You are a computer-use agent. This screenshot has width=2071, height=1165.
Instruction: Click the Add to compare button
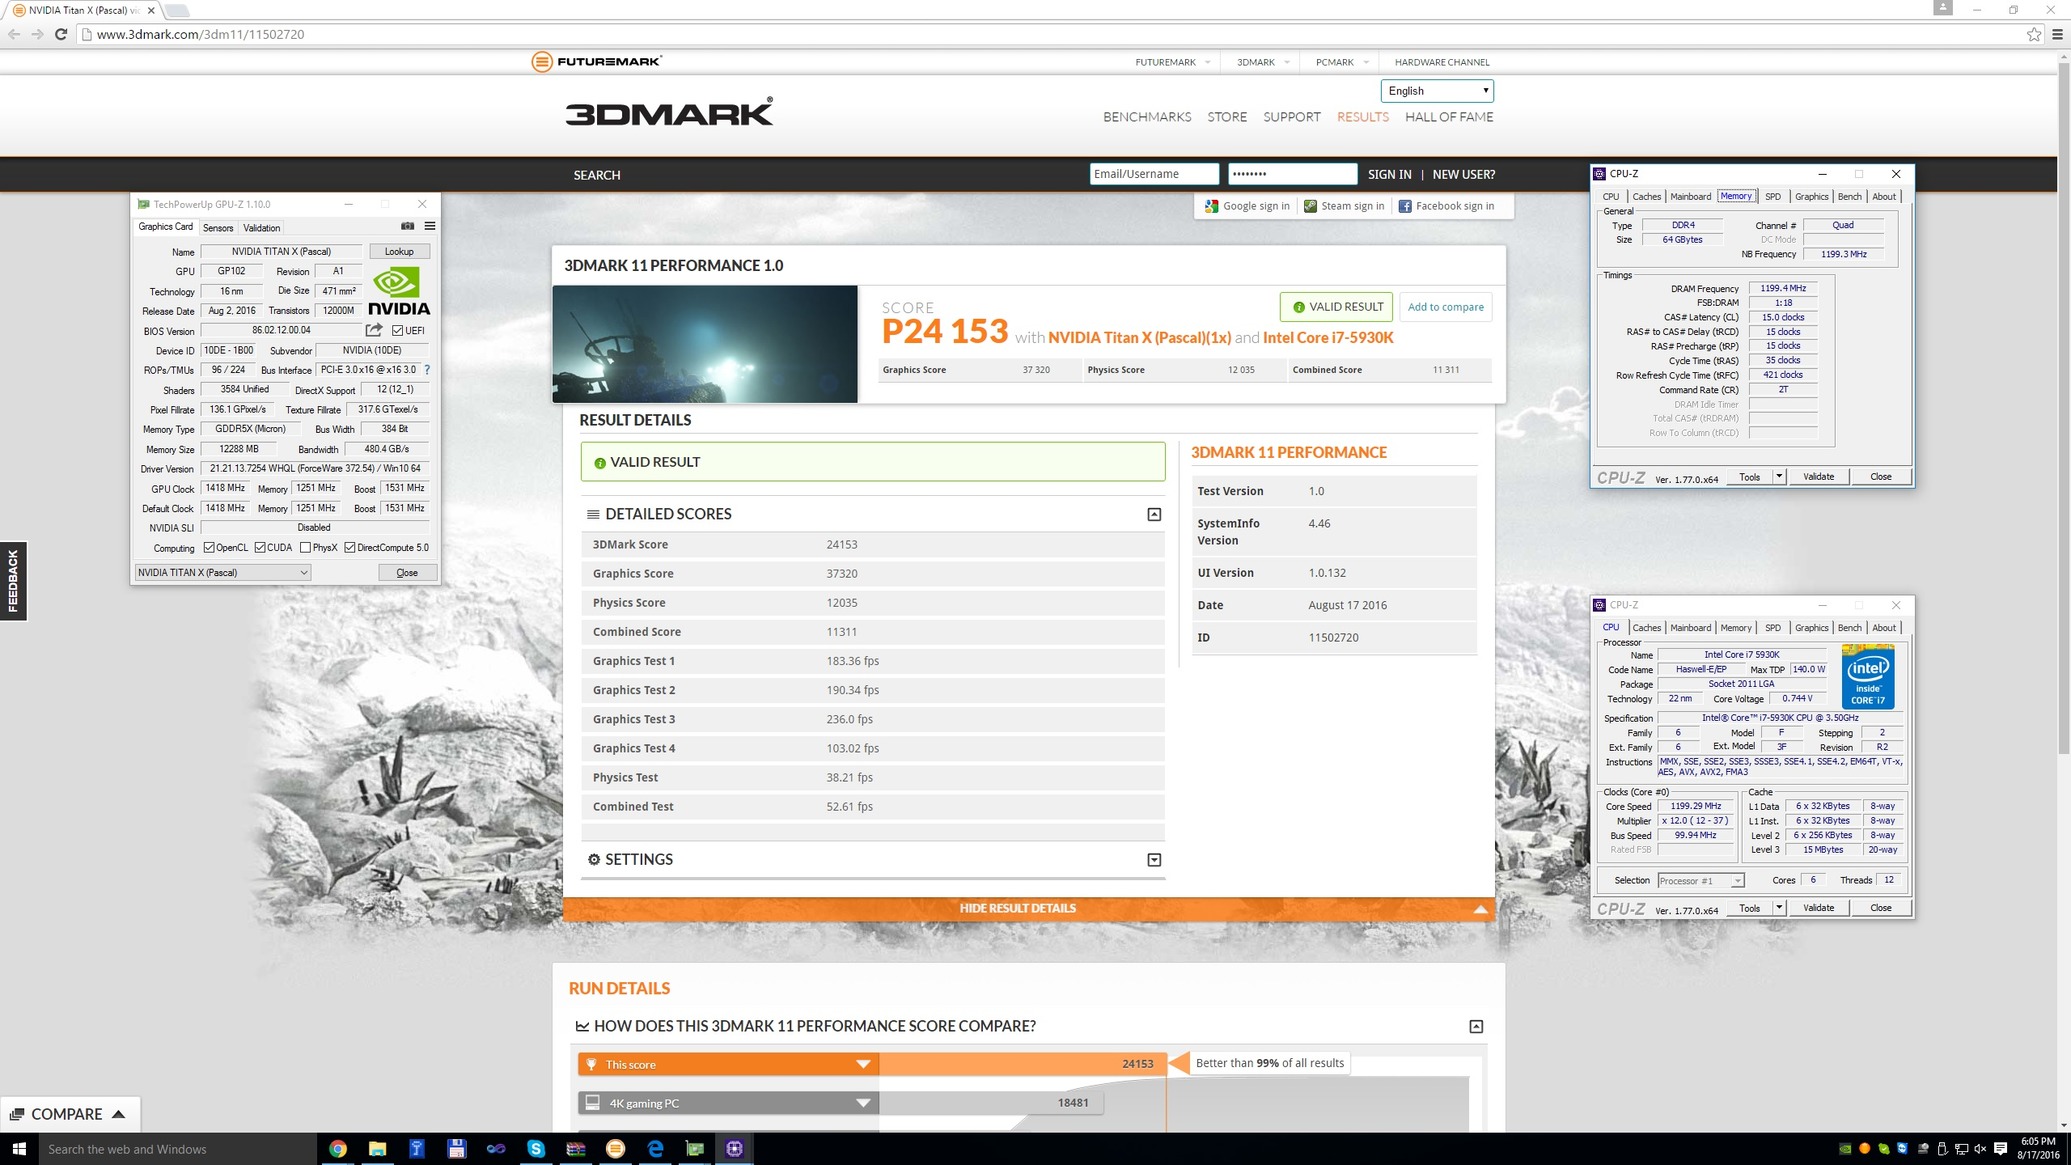point(1445,307)
